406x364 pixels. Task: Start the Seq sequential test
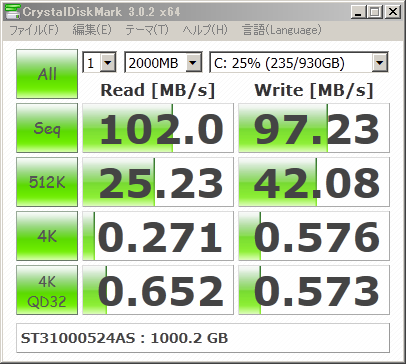pos(47,128)
